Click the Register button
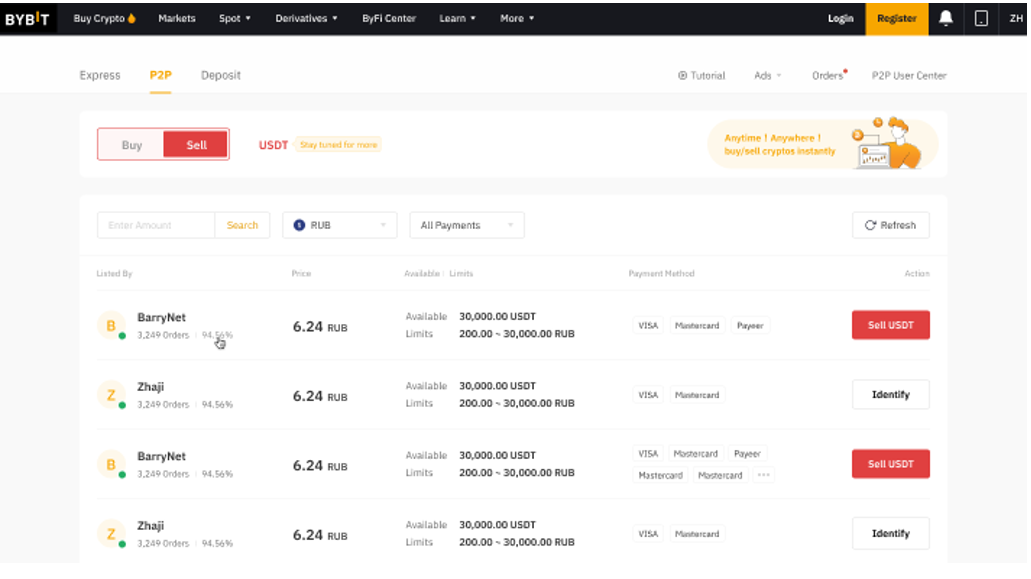The width and height of the screenshot is (1031, 579). tap(896, 18)
